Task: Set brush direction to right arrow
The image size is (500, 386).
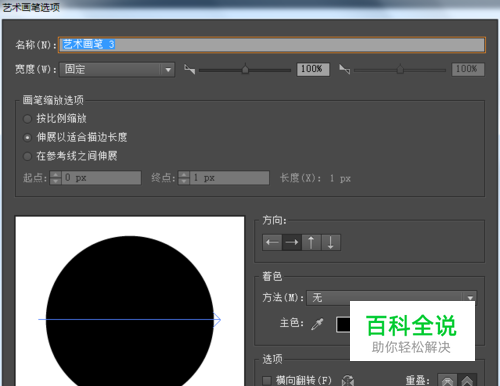Action: coord(292,242)
